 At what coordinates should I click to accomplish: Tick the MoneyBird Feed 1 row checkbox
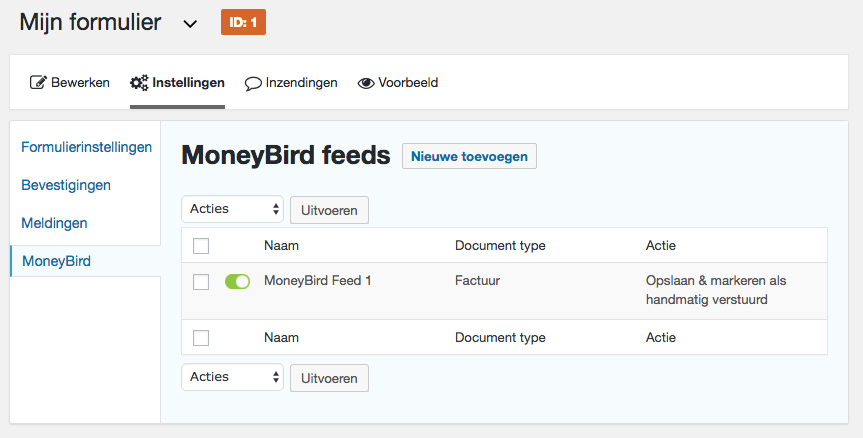click(201, 282)
